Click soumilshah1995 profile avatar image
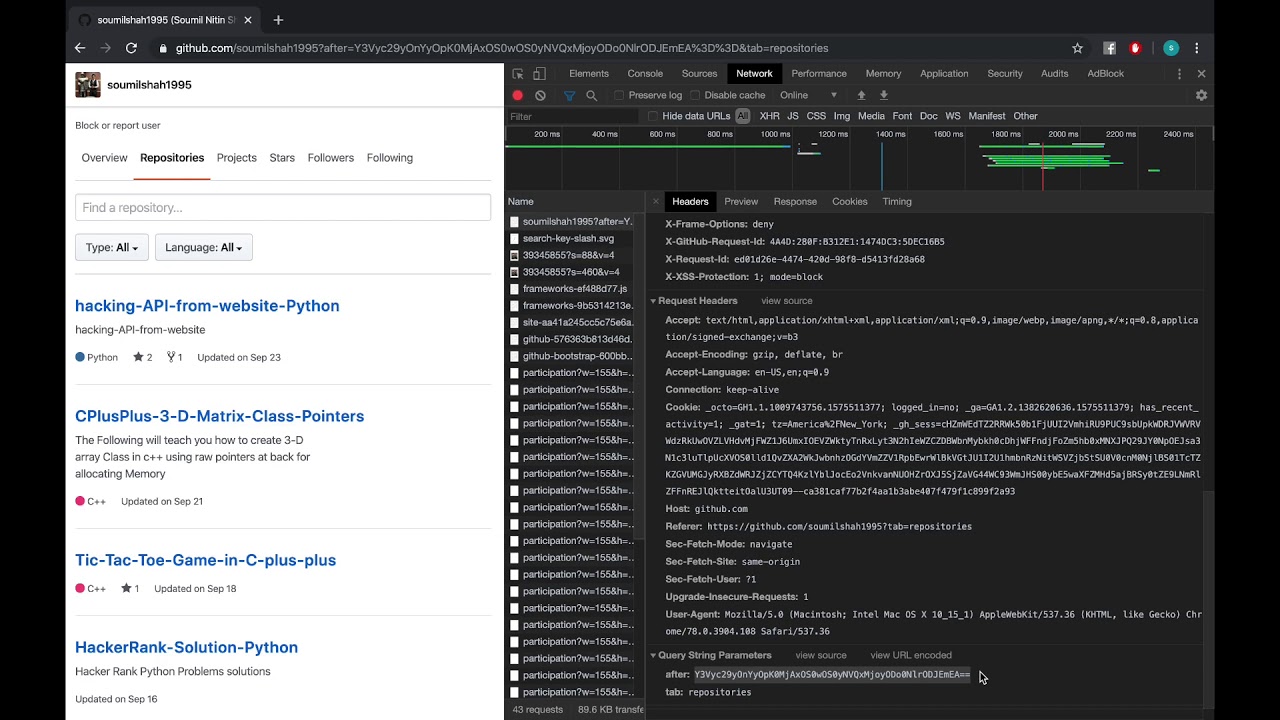This screenshot has height=720, width=1280. [88, 85]
